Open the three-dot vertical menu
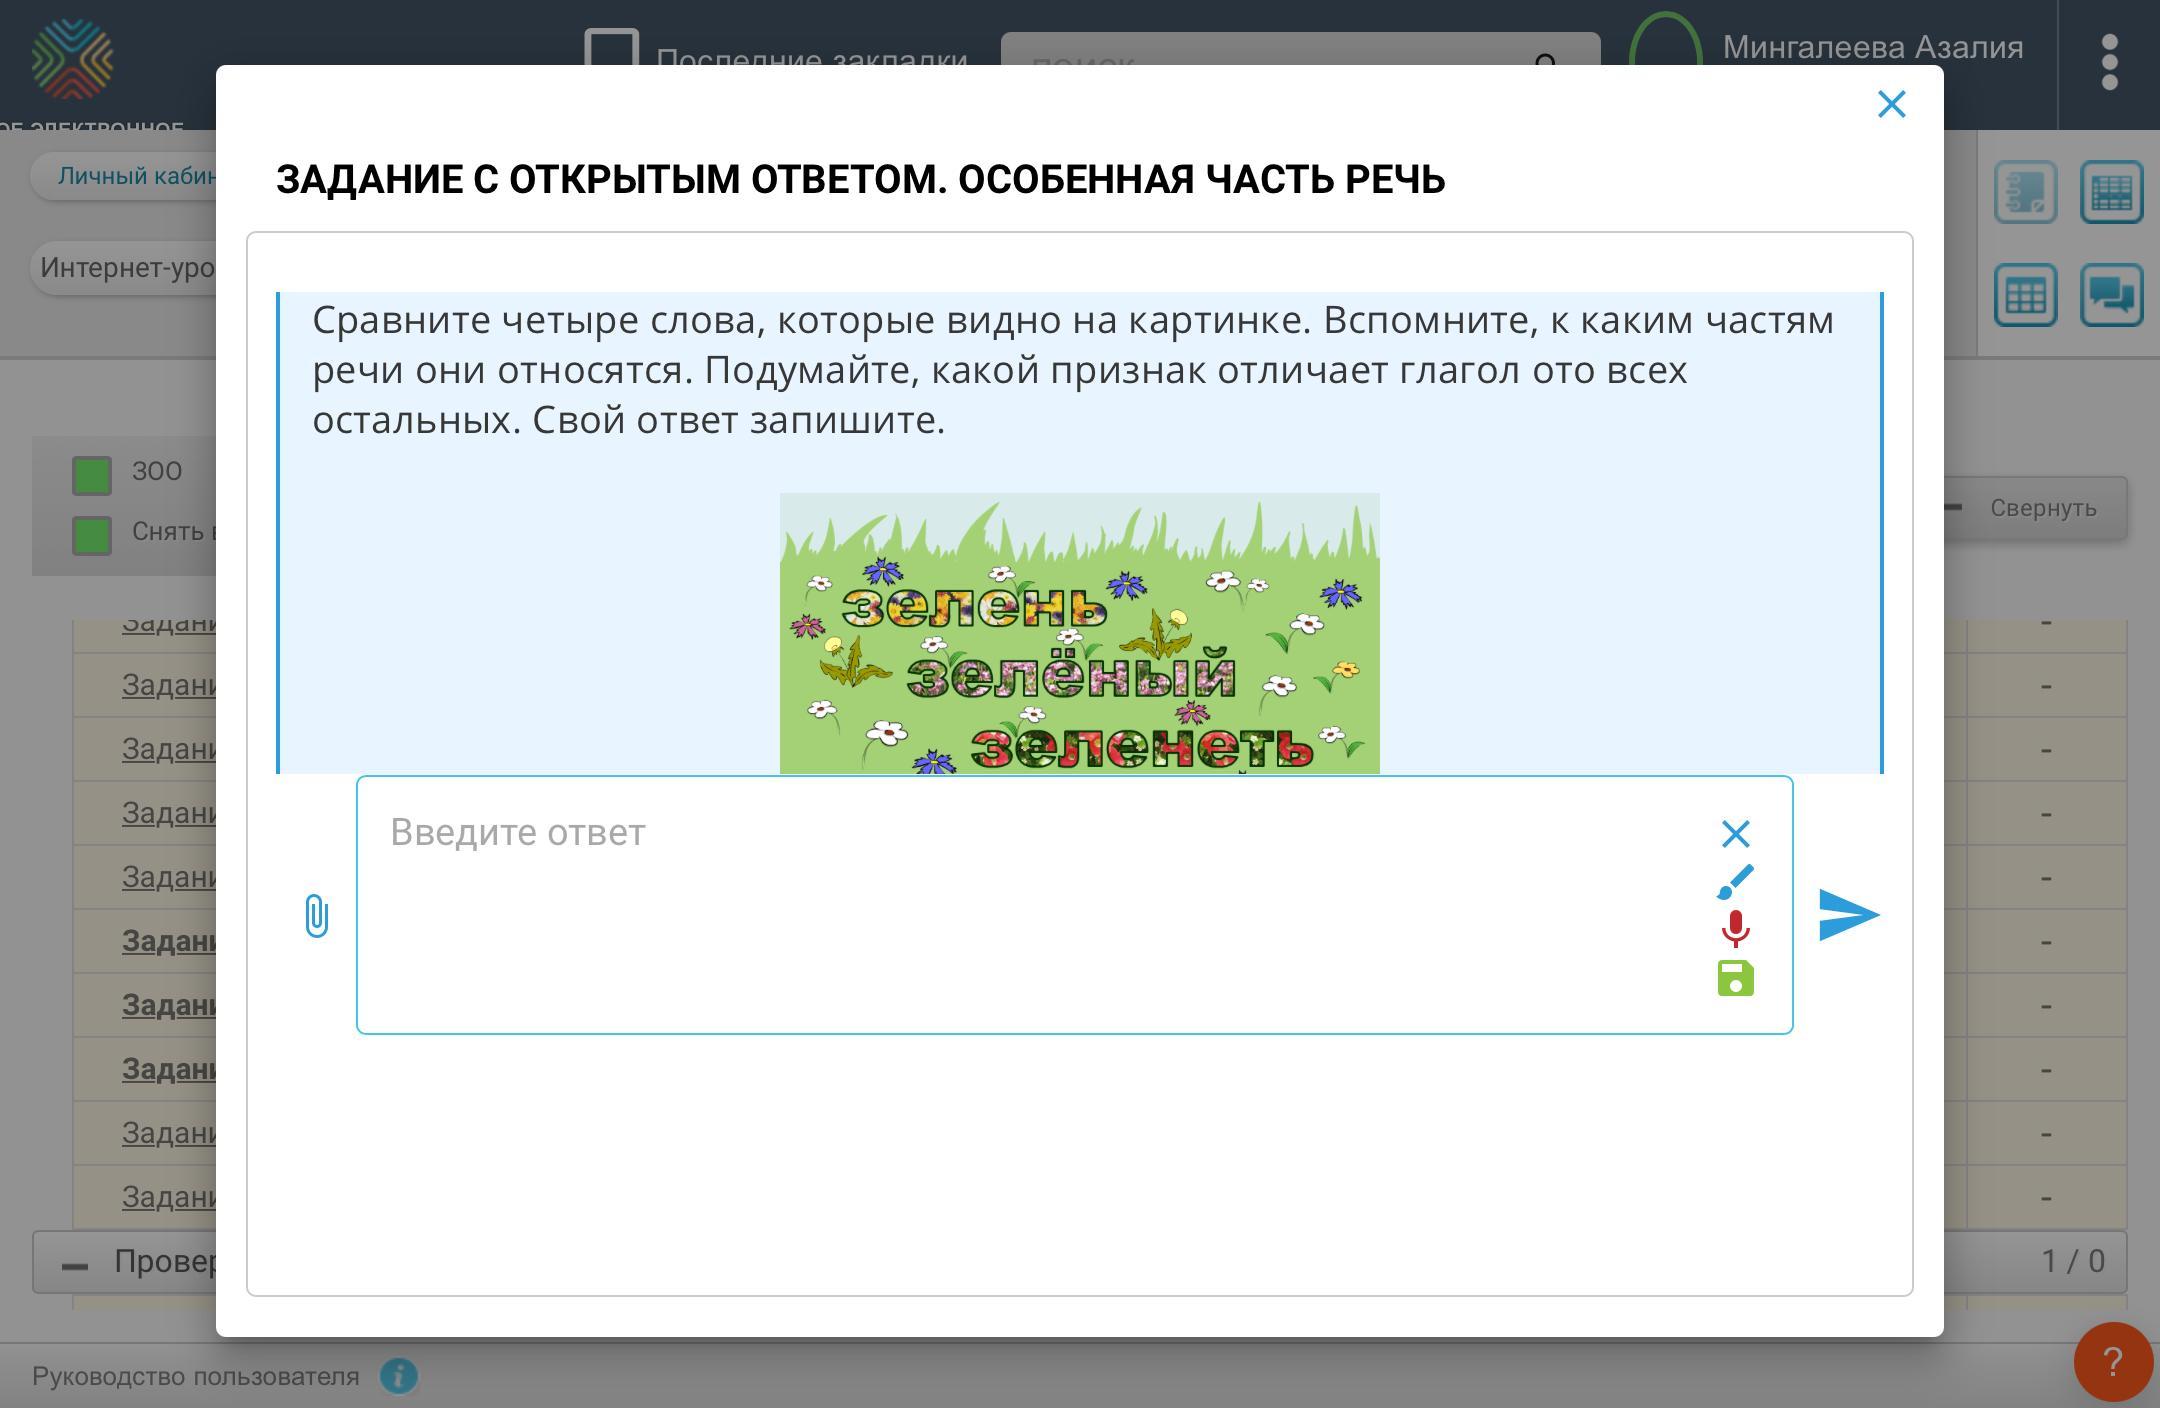Screen dimensions: 2160x1408 [2110, 62]
